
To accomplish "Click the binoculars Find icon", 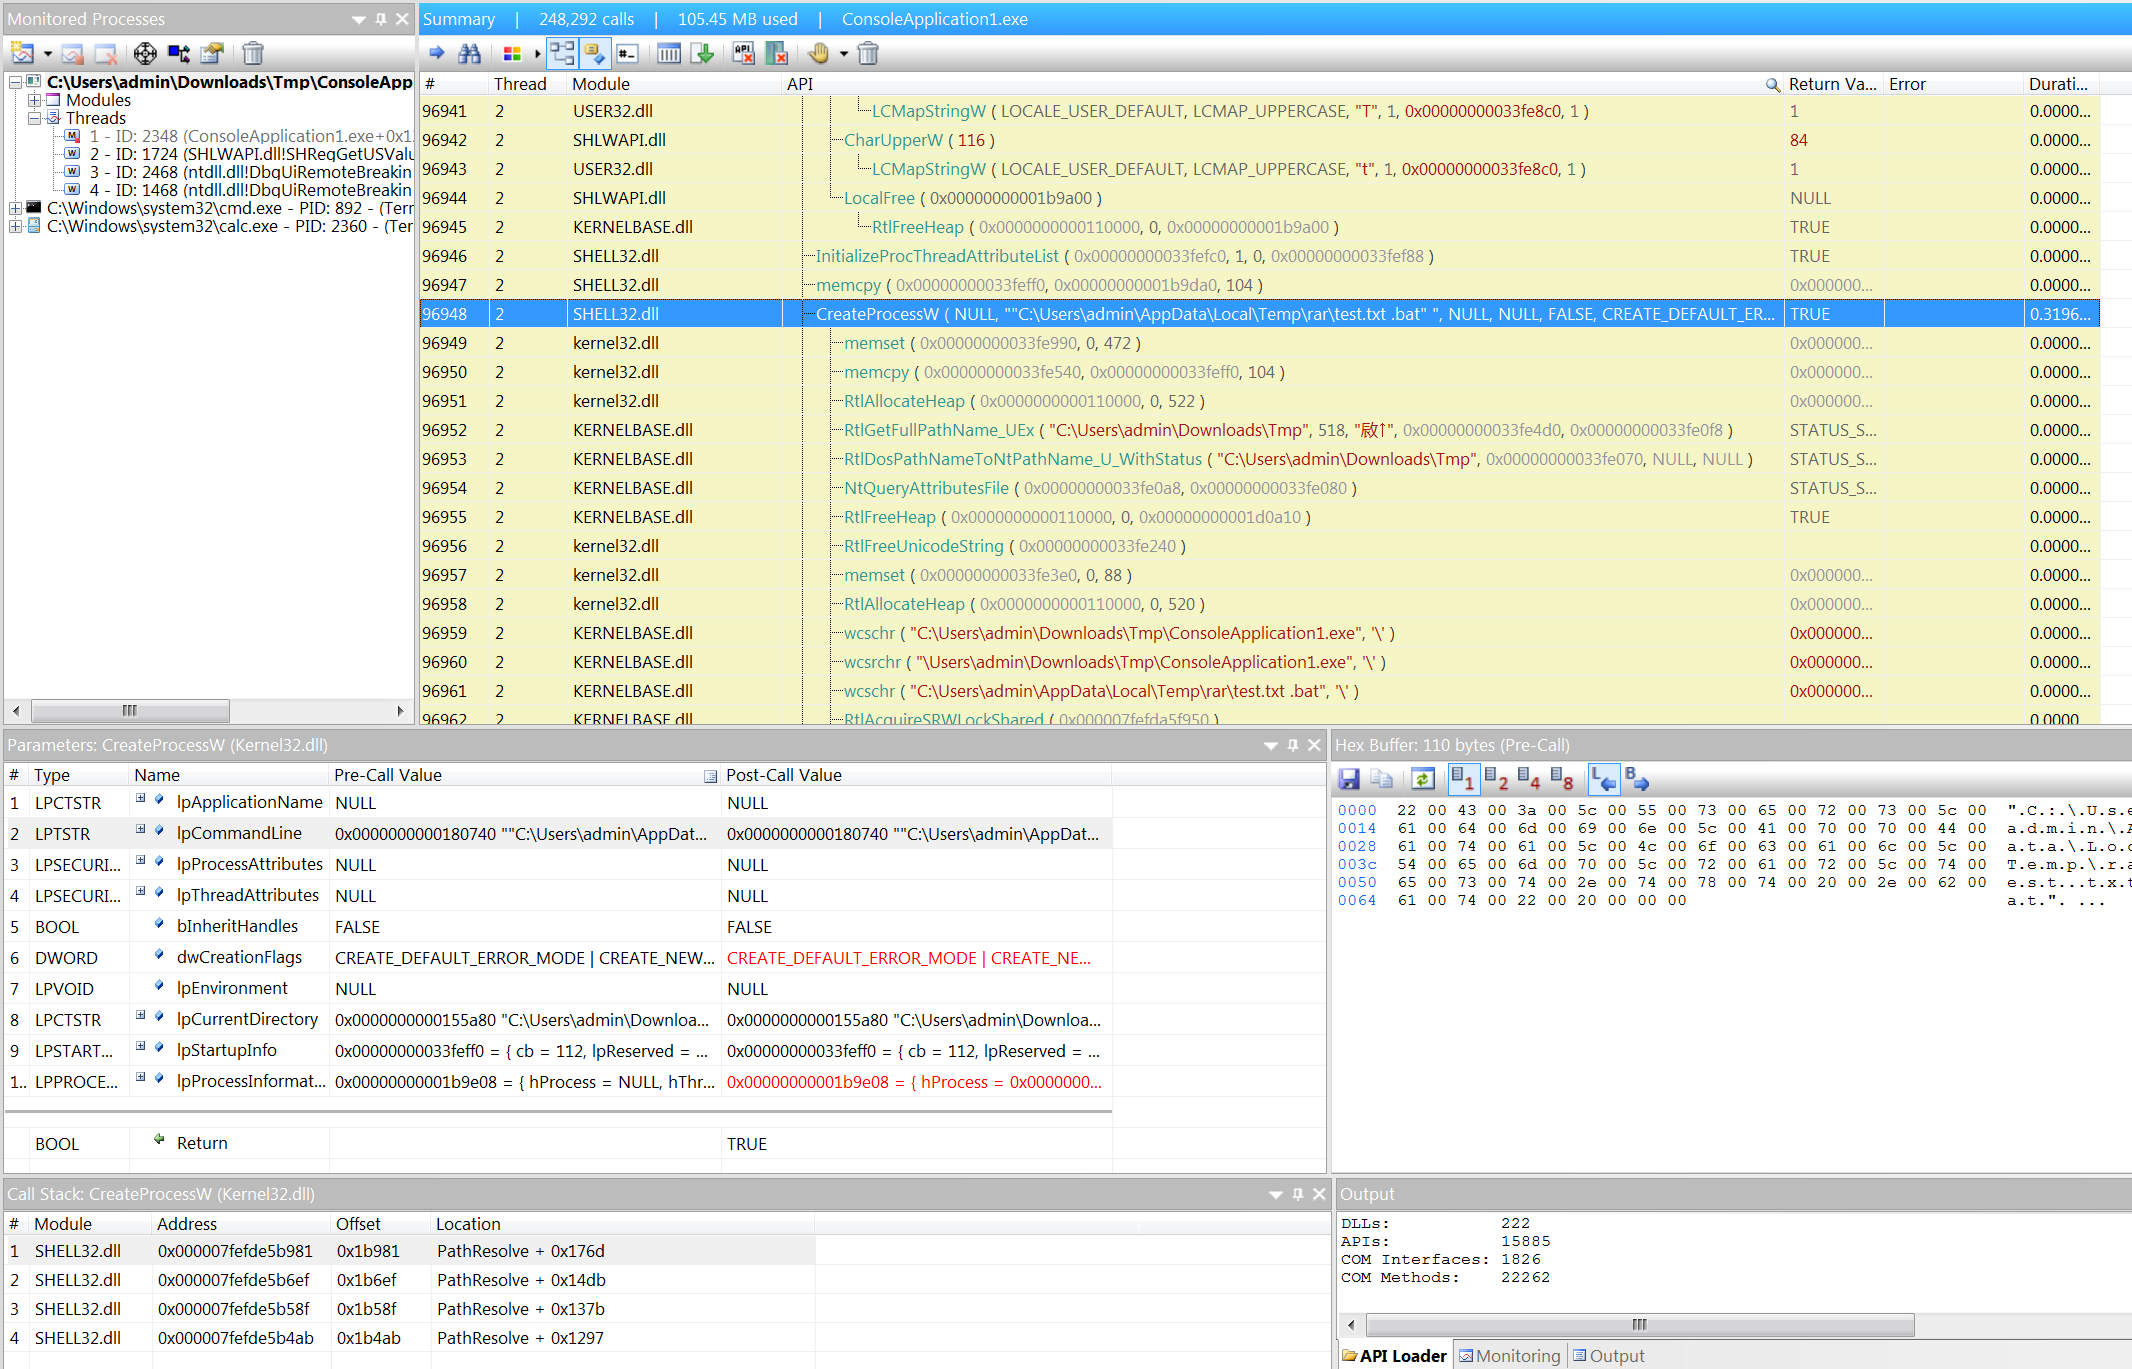I will point(469,54).
